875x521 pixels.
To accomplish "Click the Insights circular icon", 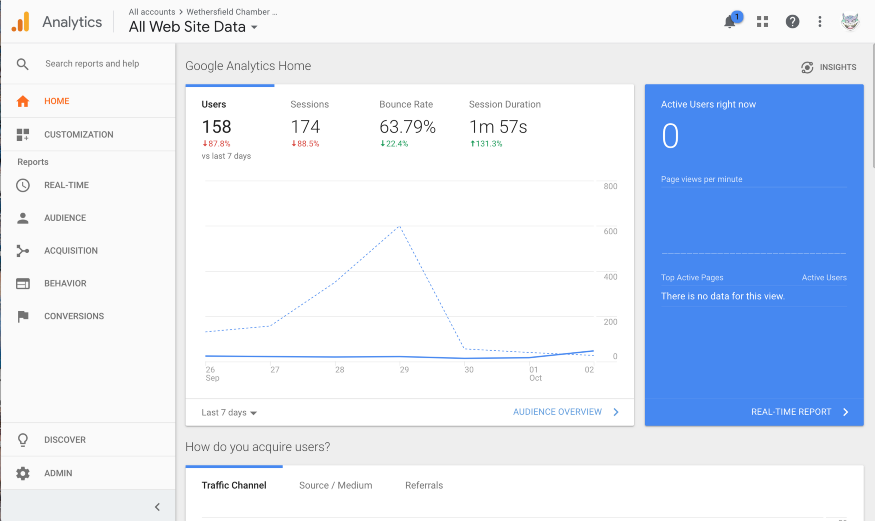I will point(807,67).
